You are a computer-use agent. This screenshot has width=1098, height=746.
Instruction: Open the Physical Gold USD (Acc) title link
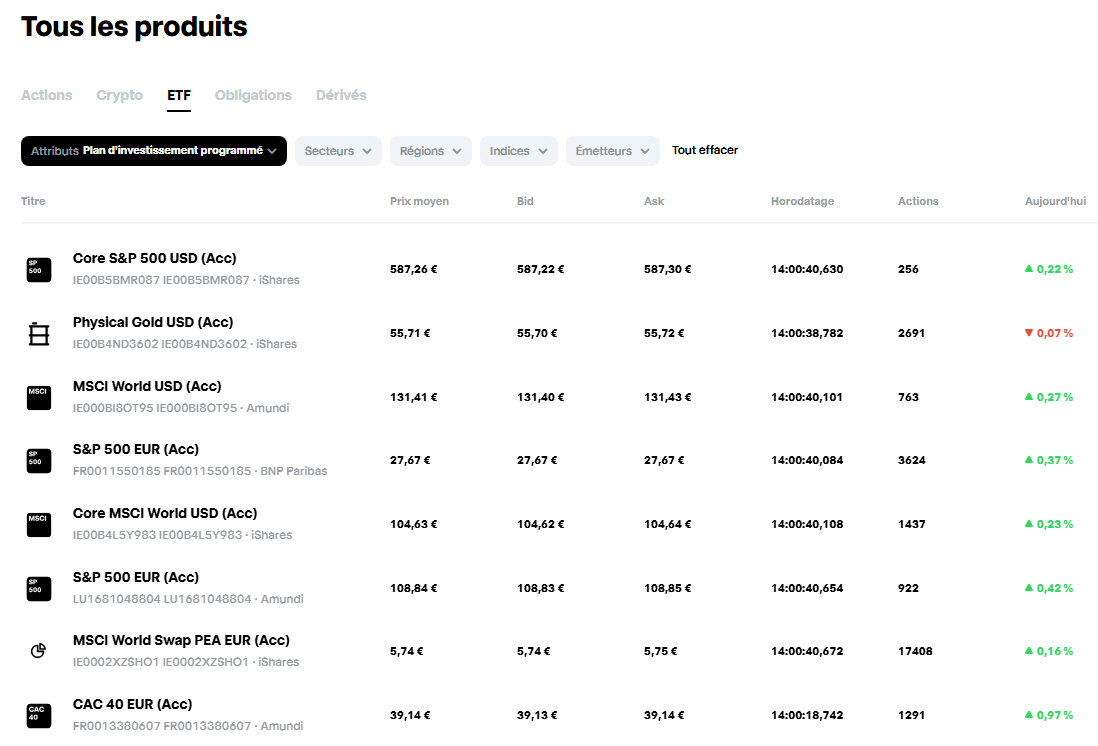tap(153, 322)
